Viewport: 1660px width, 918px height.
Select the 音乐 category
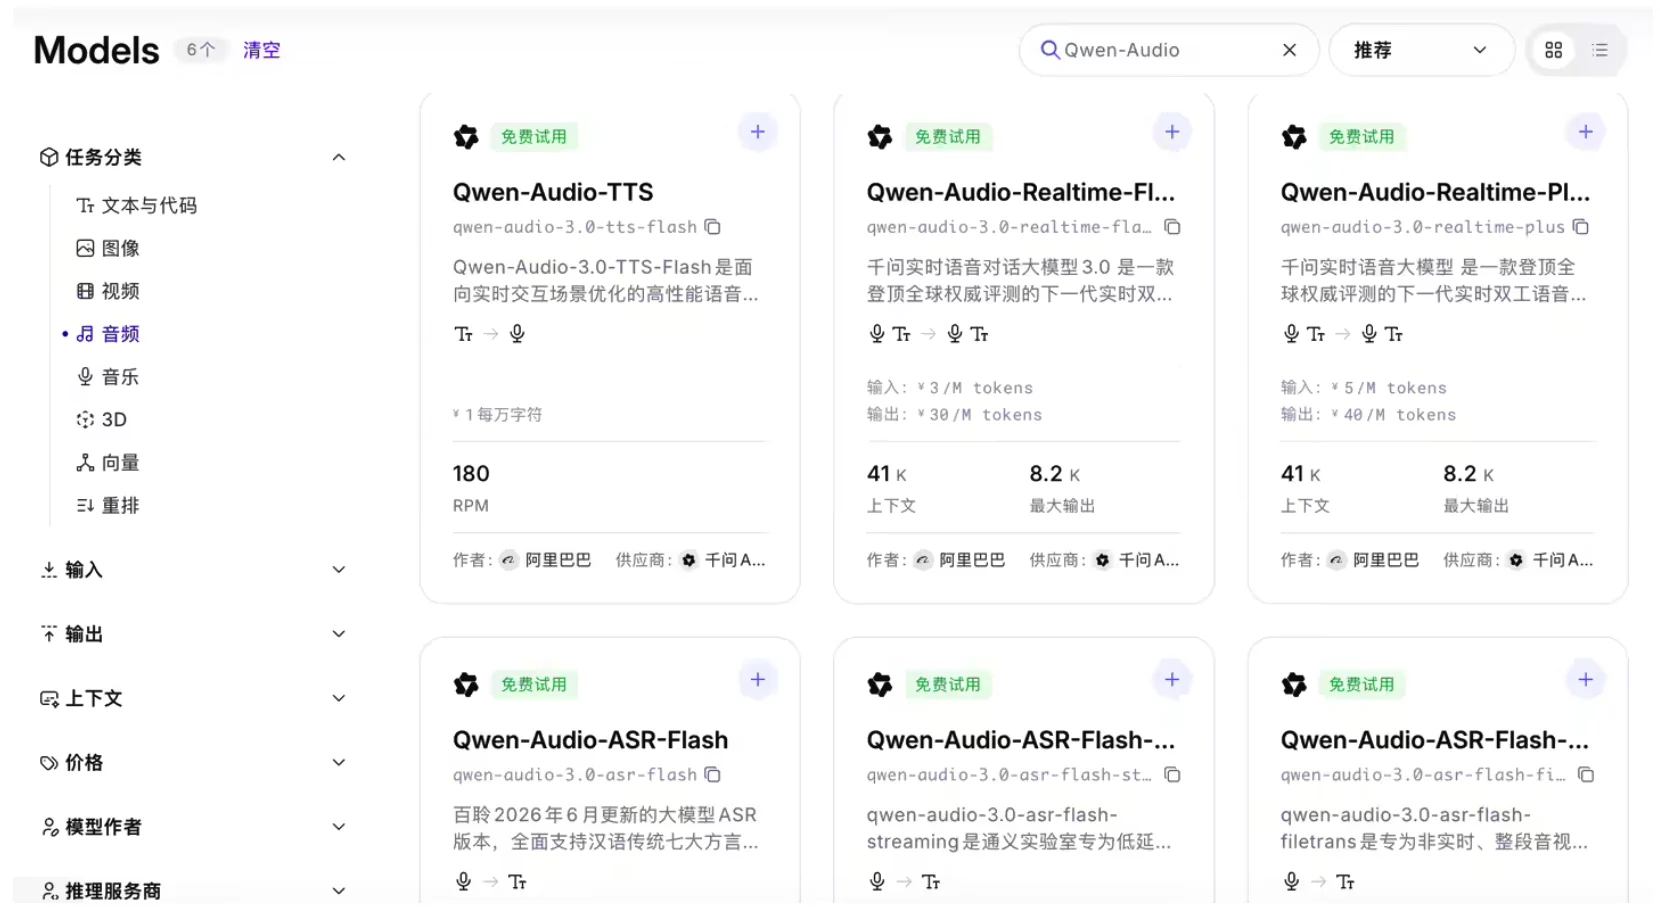click(108, 377)
